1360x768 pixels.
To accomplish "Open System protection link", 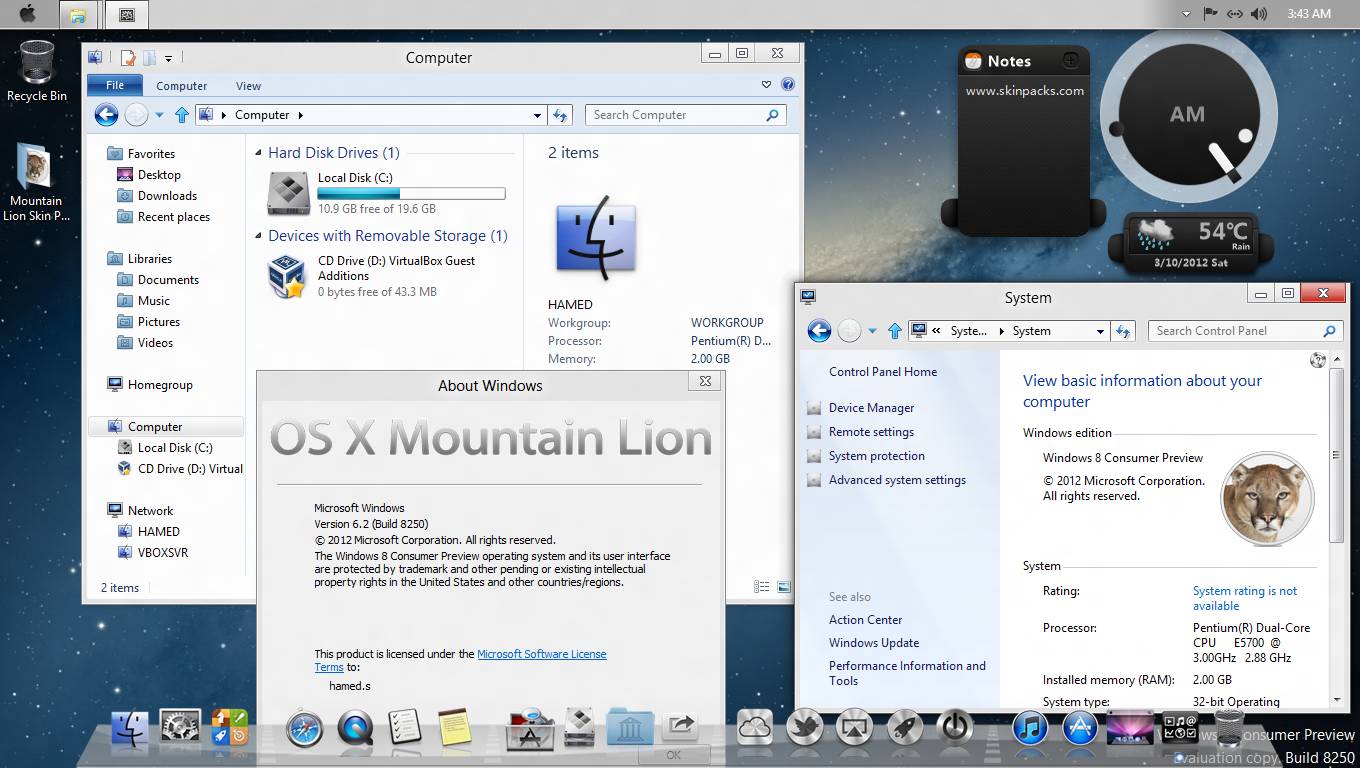I will pyautogui.click(x=877, y=456).
